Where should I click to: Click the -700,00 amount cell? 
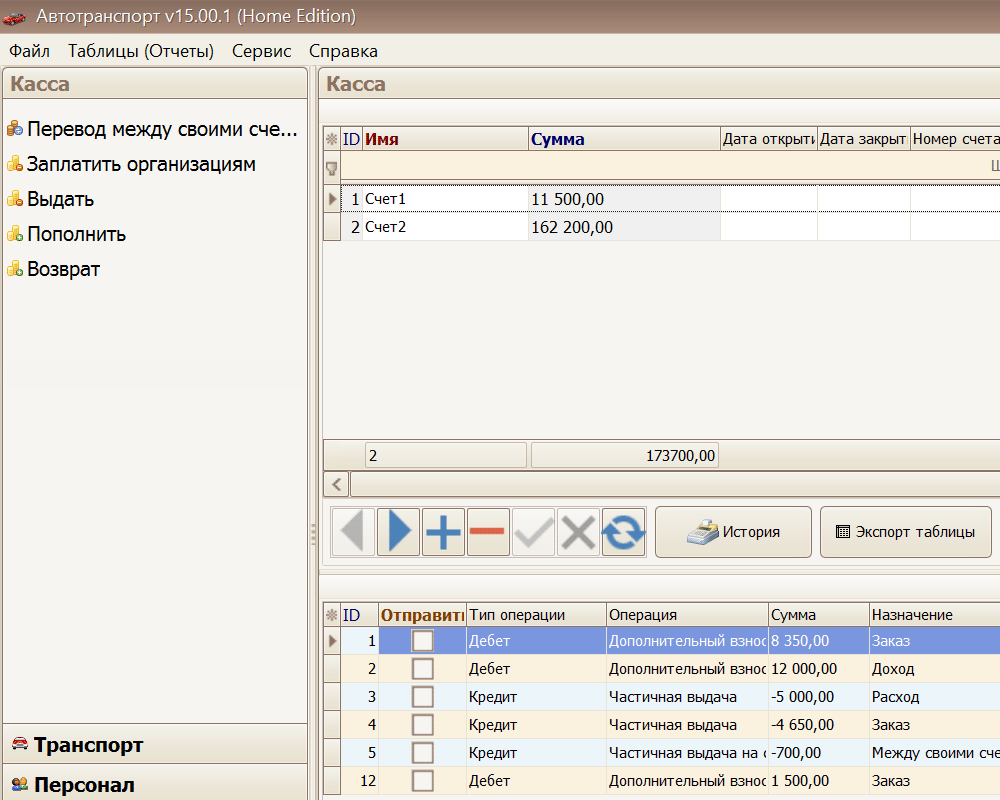coord(819,753)
